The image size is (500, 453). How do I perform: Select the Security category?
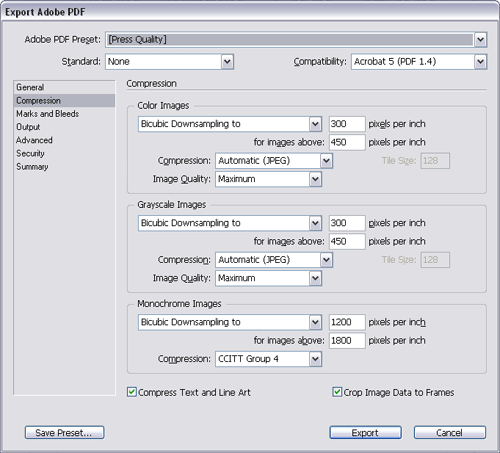[64, 153]
